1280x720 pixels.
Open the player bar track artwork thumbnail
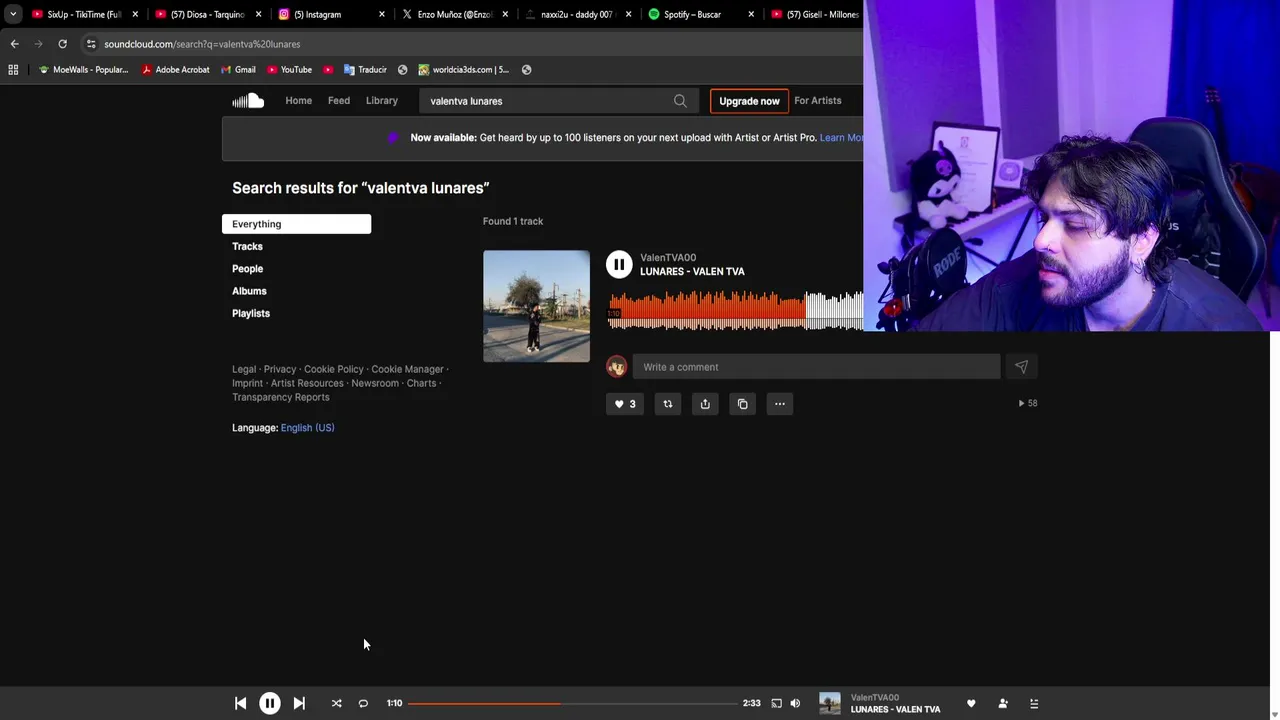[x=830, y=703]
